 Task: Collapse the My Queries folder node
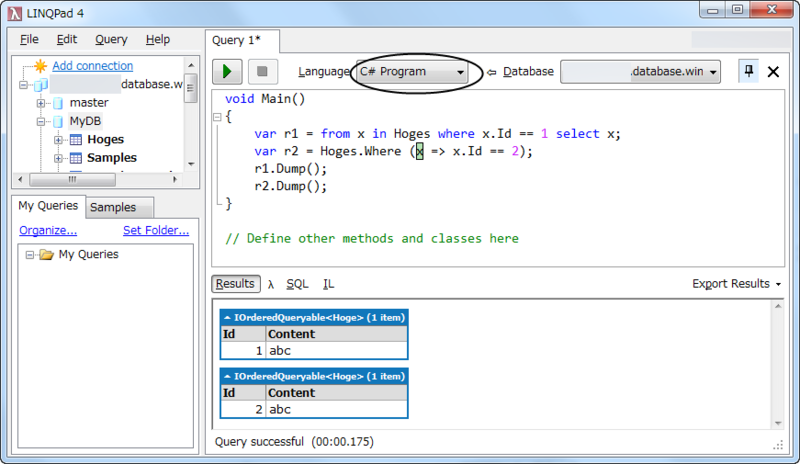(30, 255)
